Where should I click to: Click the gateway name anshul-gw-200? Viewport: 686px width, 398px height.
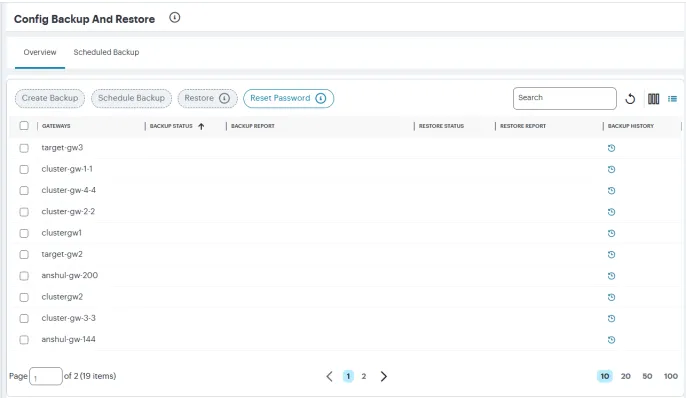pos(70,276)
